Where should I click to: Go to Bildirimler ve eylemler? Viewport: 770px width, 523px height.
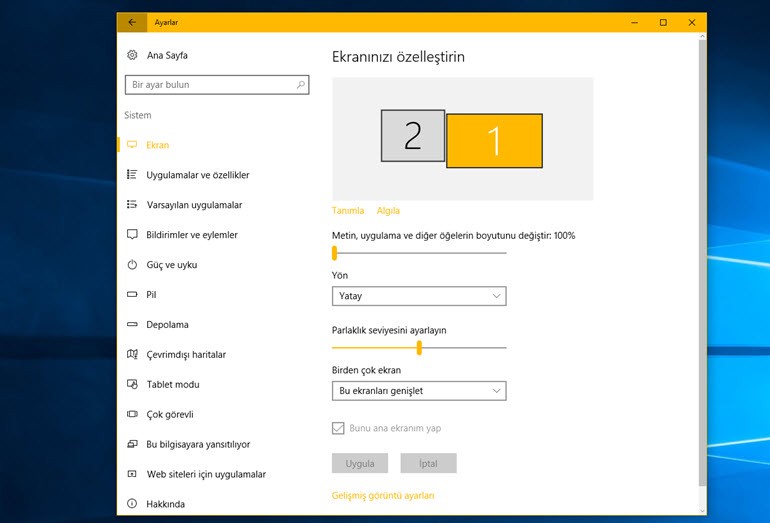click(191, 235)
